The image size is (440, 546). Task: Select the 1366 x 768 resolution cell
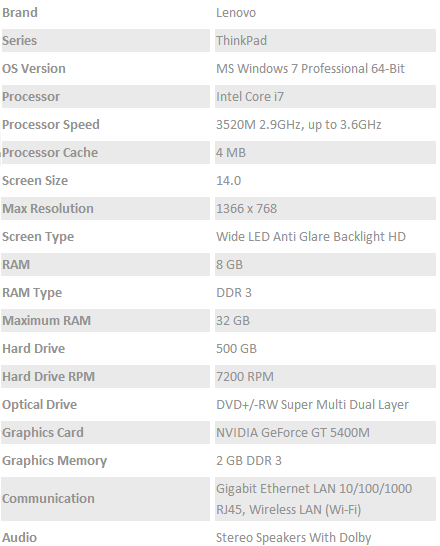coord(325,209)
